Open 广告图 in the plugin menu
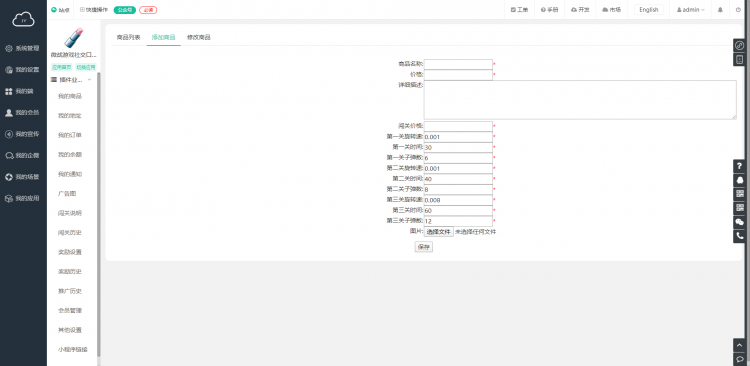The height and width of the screenshot is (366, 750). coord(67,194)
